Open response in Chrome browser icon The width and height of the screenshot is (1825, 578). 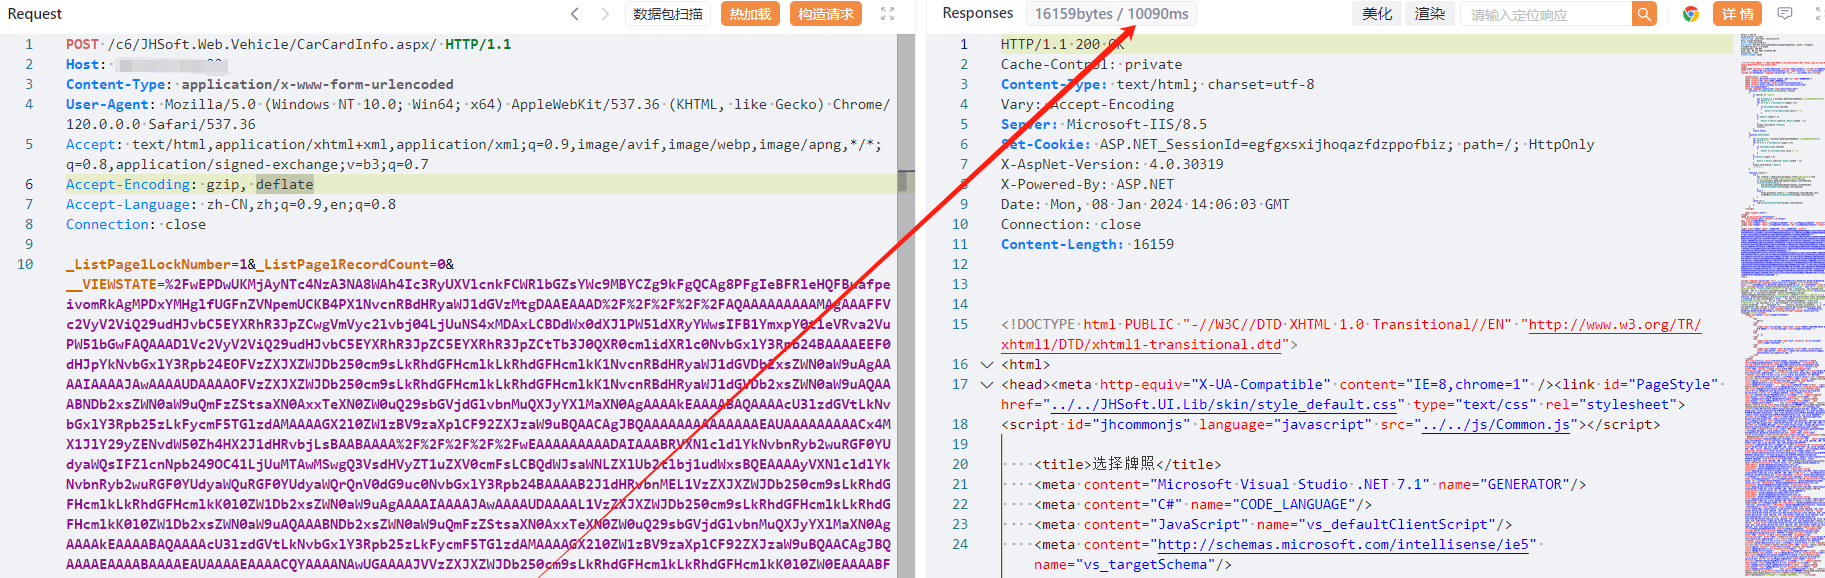point(1691,14)
